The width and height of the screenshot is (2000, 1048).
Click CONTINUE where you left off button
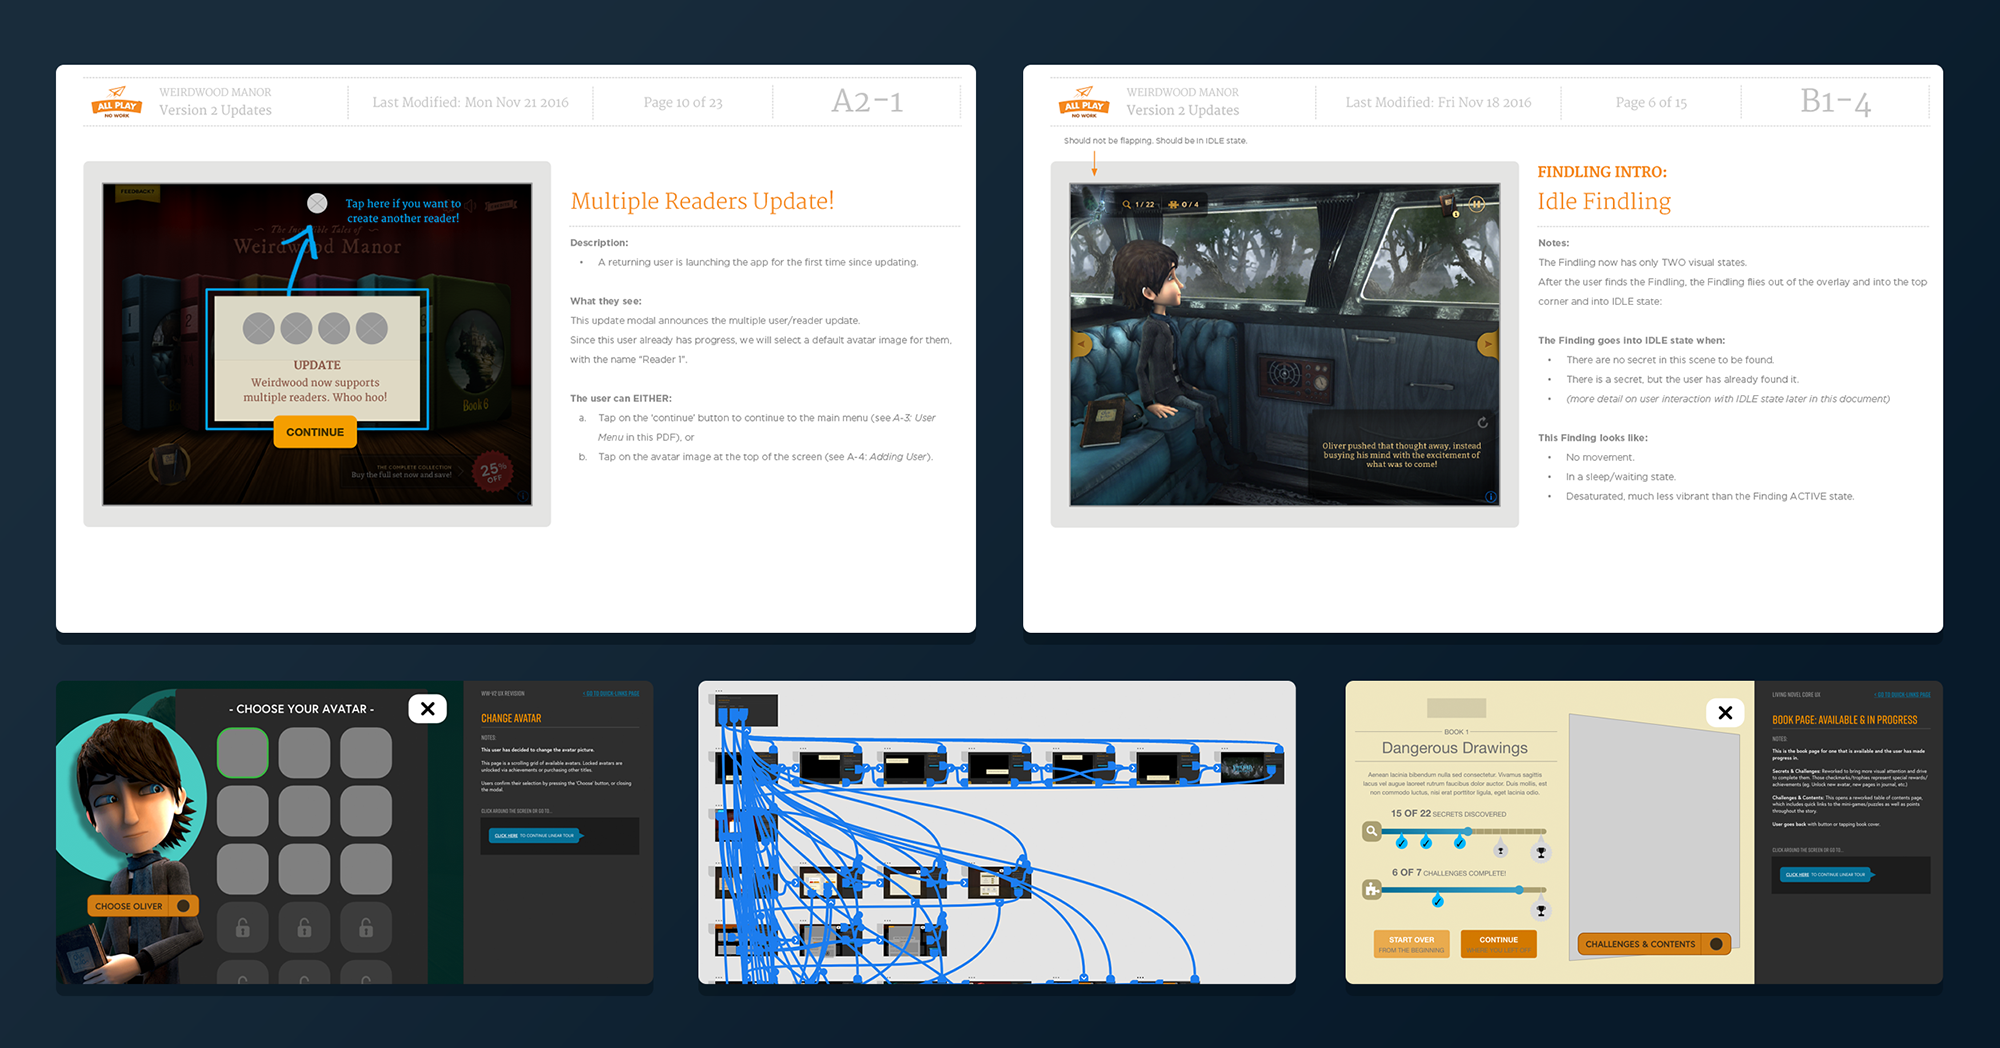coord(1498,944)
